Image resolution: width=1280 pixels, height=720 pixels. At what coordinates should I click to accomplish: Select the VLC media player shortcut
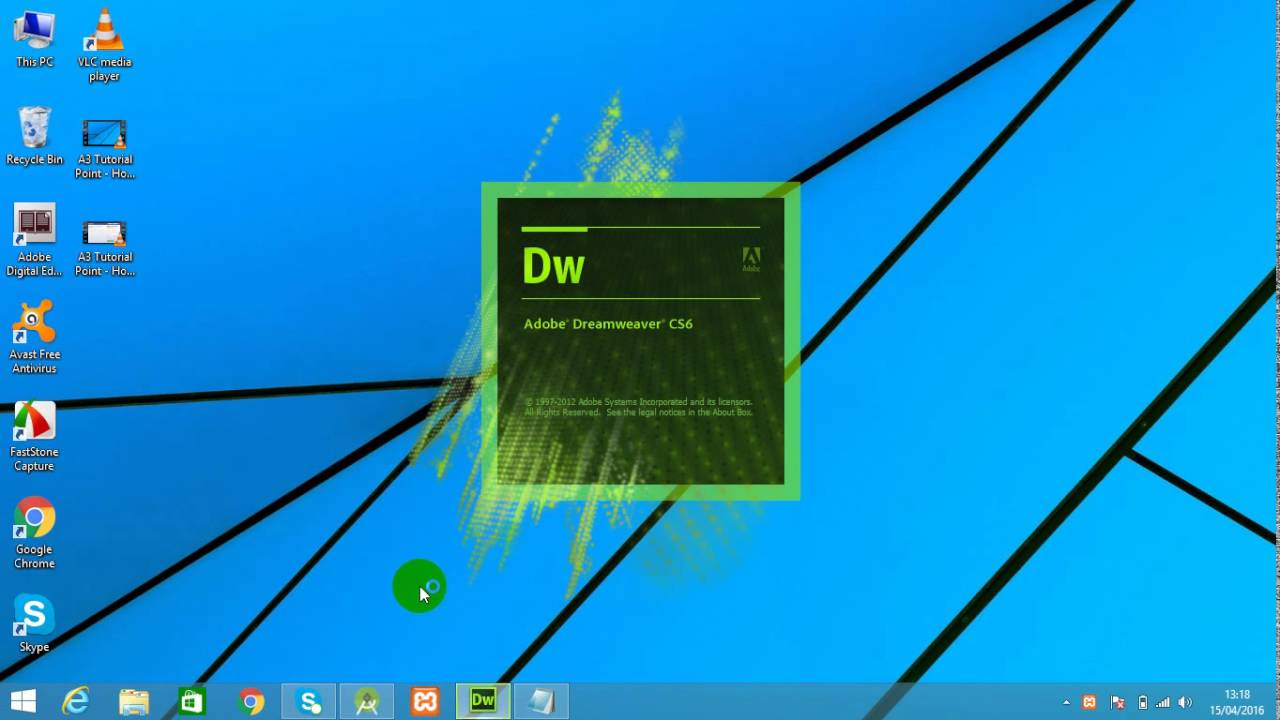tap(104, 45)
